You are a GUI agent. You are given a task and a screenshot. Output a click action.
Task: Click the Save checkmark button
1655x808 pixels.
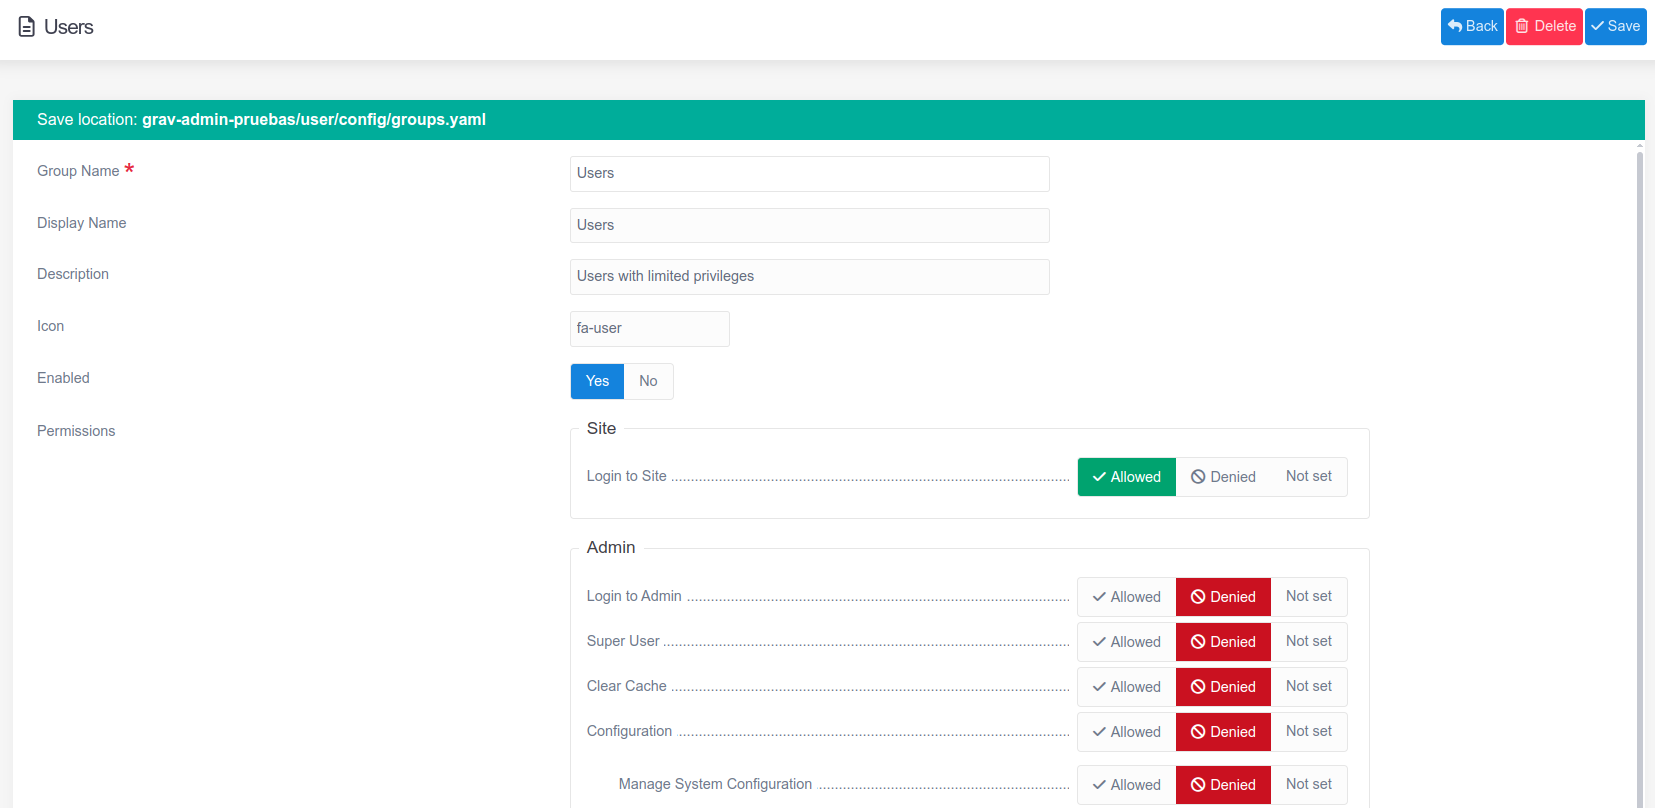pyautogui.click(x=1615, y=27)
